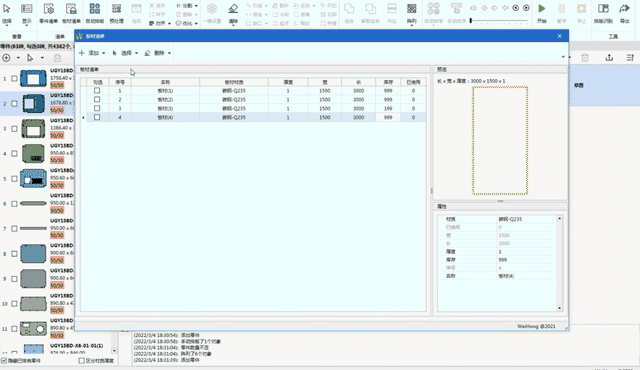640x370 pixels.
Task: Click the Export (导出) arrow icon
Action: [624, 9]
